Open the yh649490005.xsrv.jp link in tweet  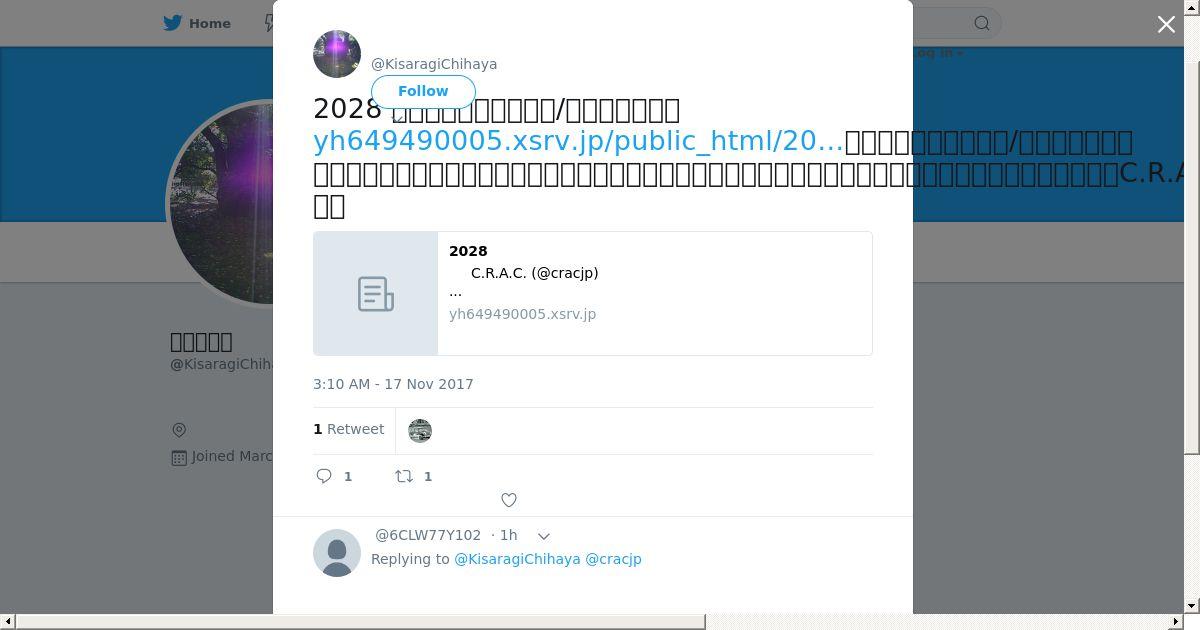click(578, 141)
